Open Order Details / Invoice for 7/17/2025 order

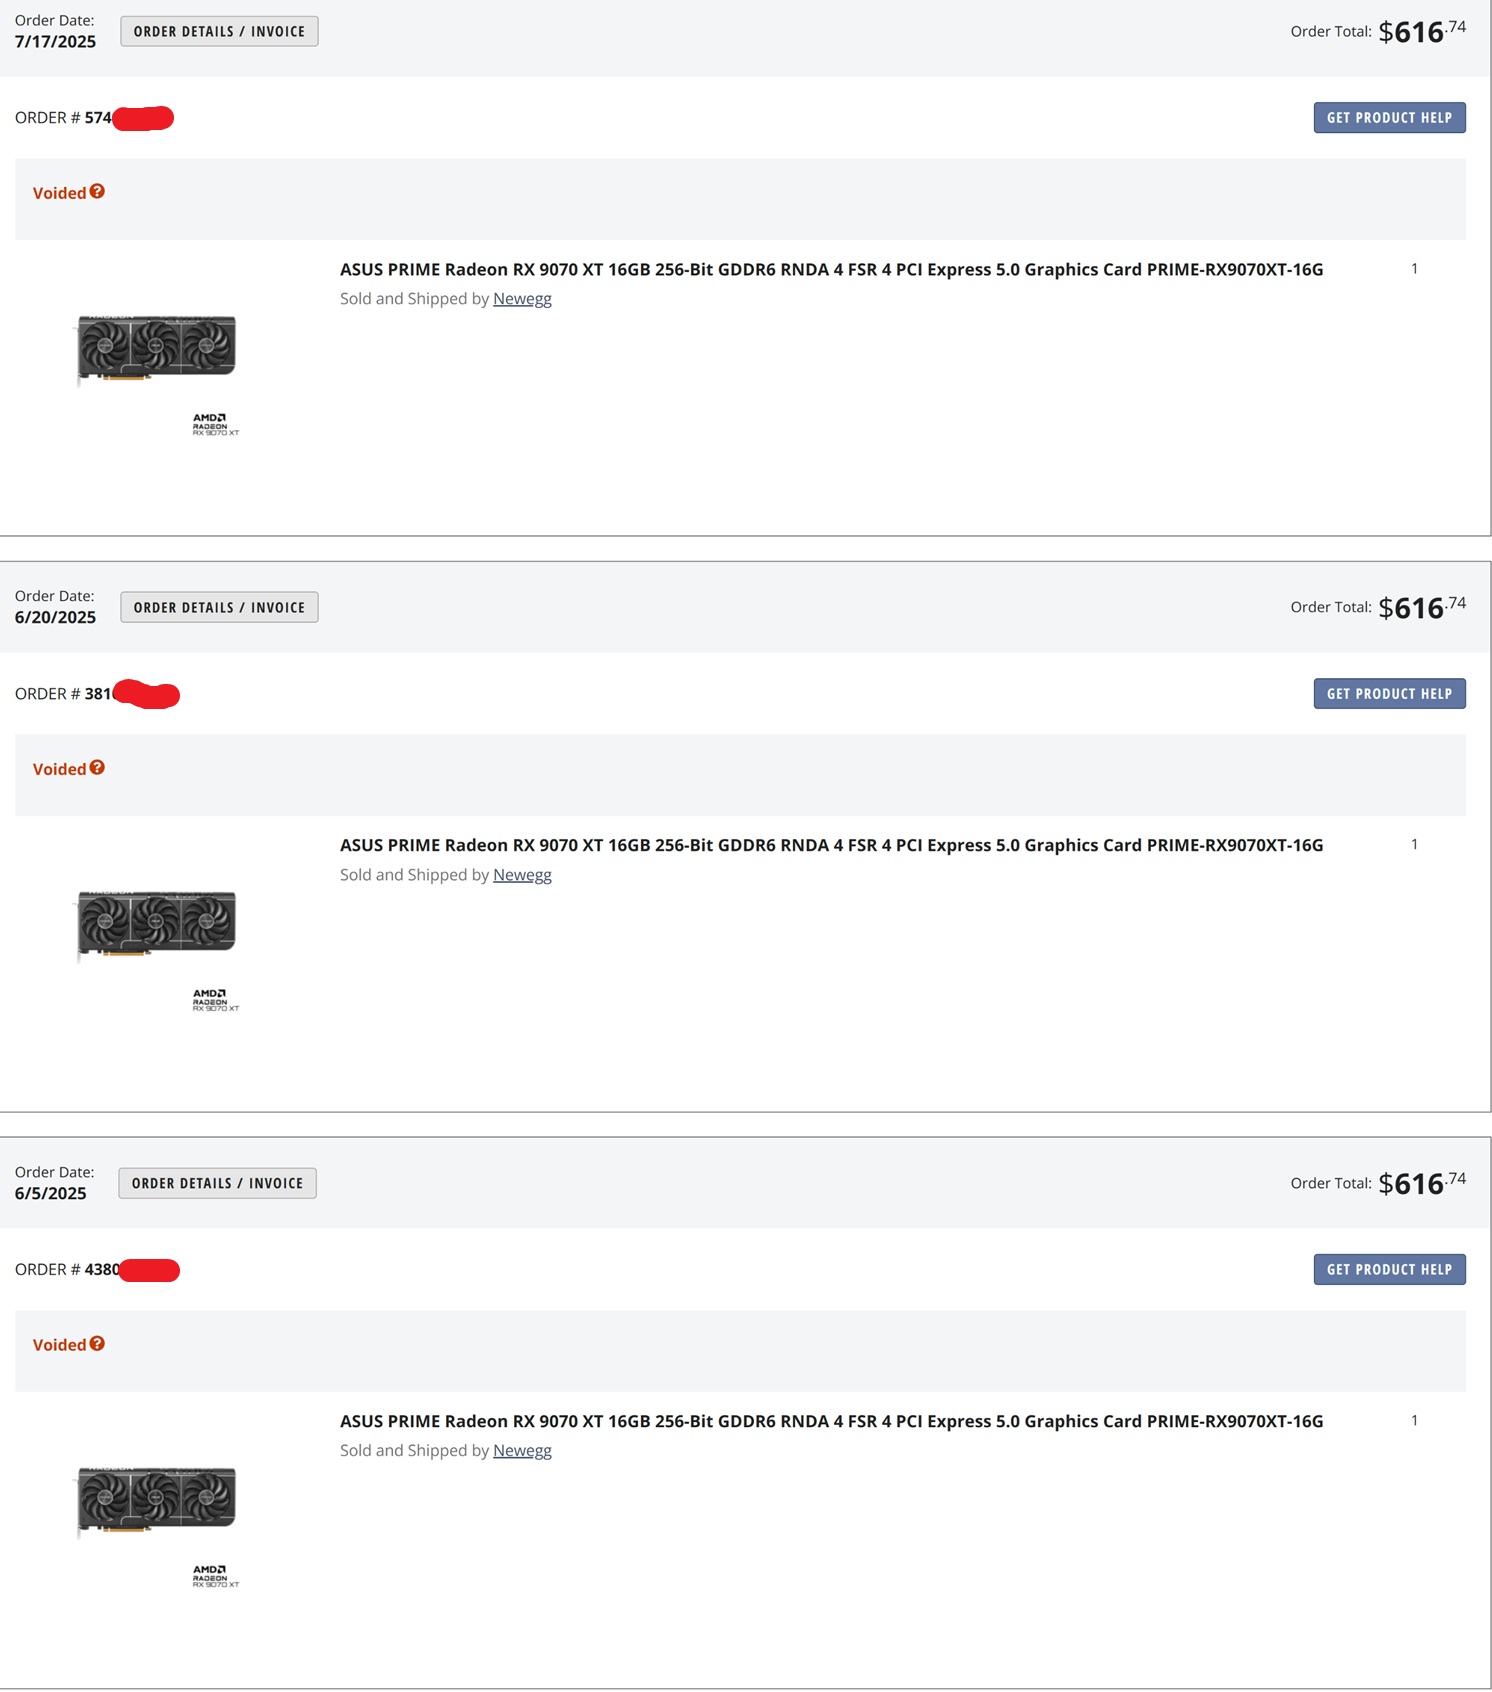tap(219, 32)
